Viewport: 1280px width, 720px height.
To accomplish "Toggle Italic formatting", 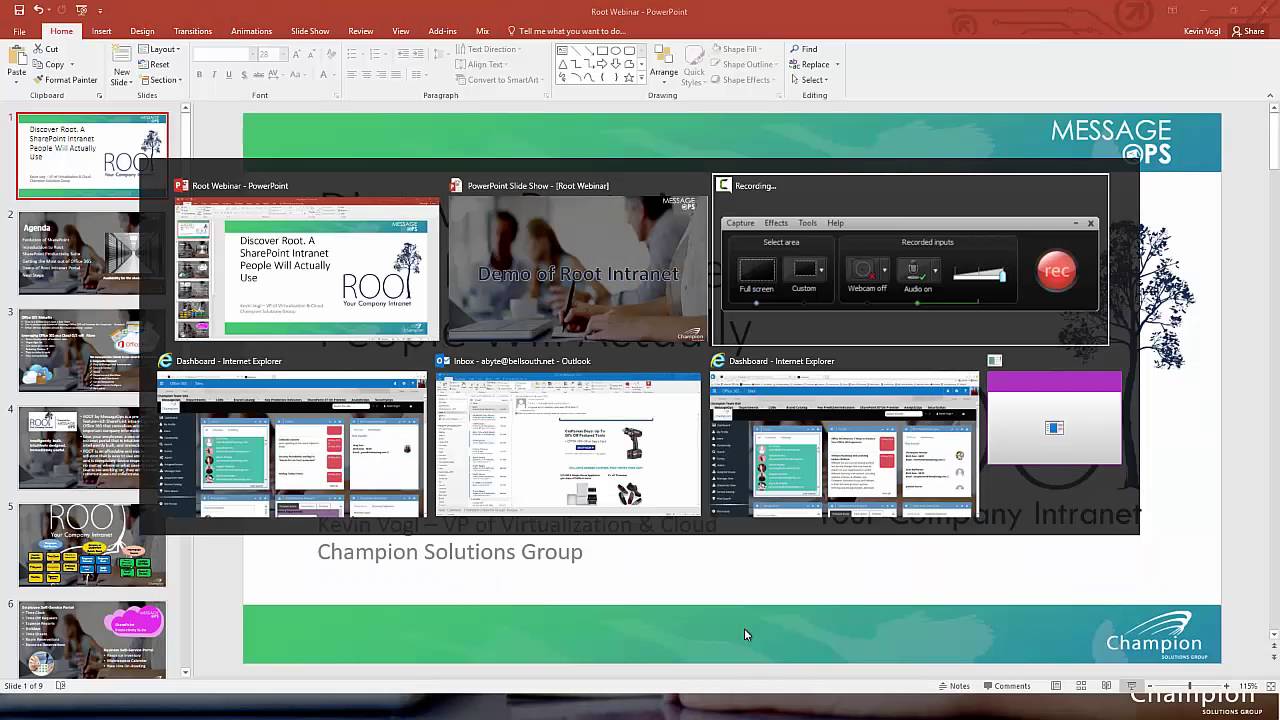I will click(x=214, y=75).
